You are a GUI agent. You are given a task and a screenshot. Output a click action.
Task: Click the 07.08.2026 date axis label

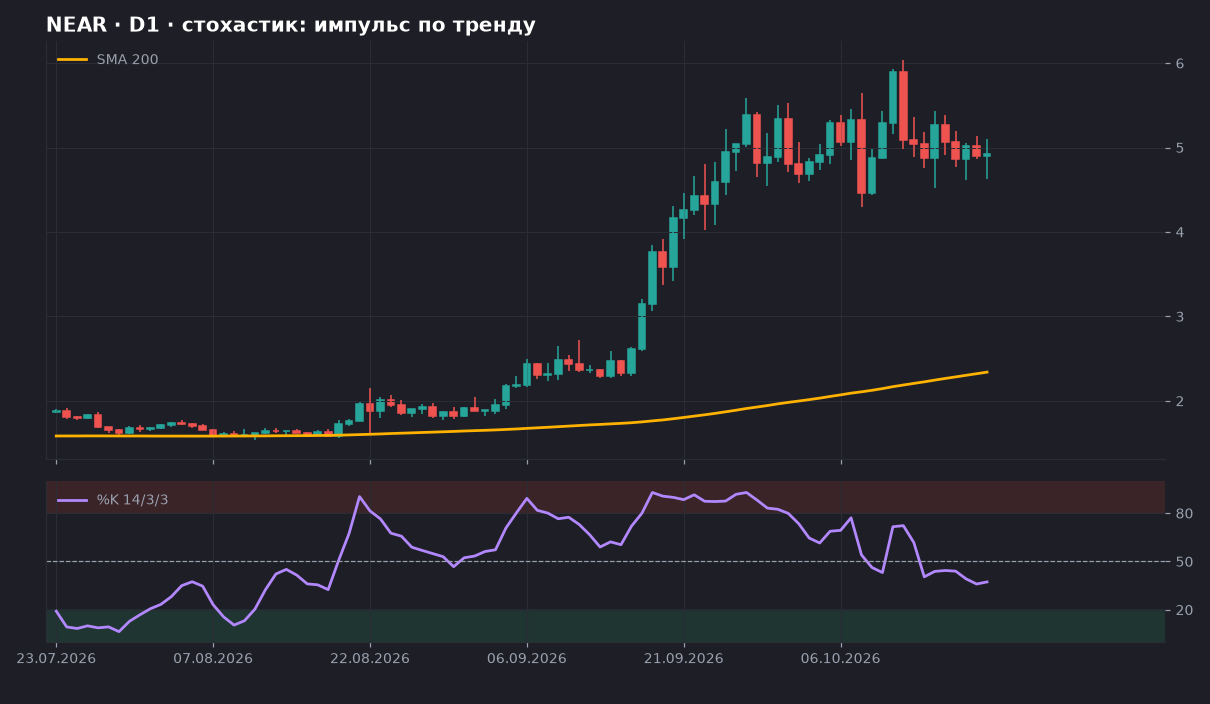[213, 658]
